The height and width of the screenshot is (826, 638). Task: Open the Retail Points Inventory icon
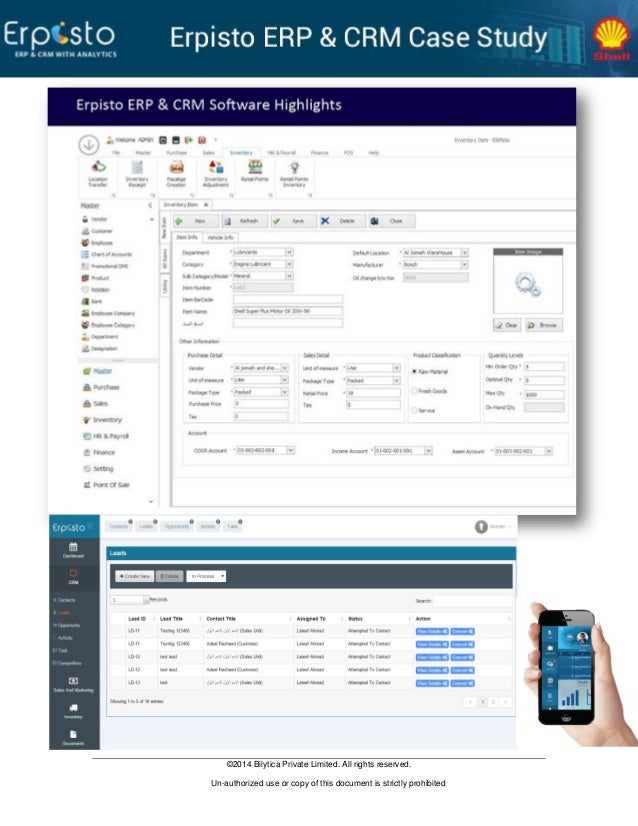point(294,173)
